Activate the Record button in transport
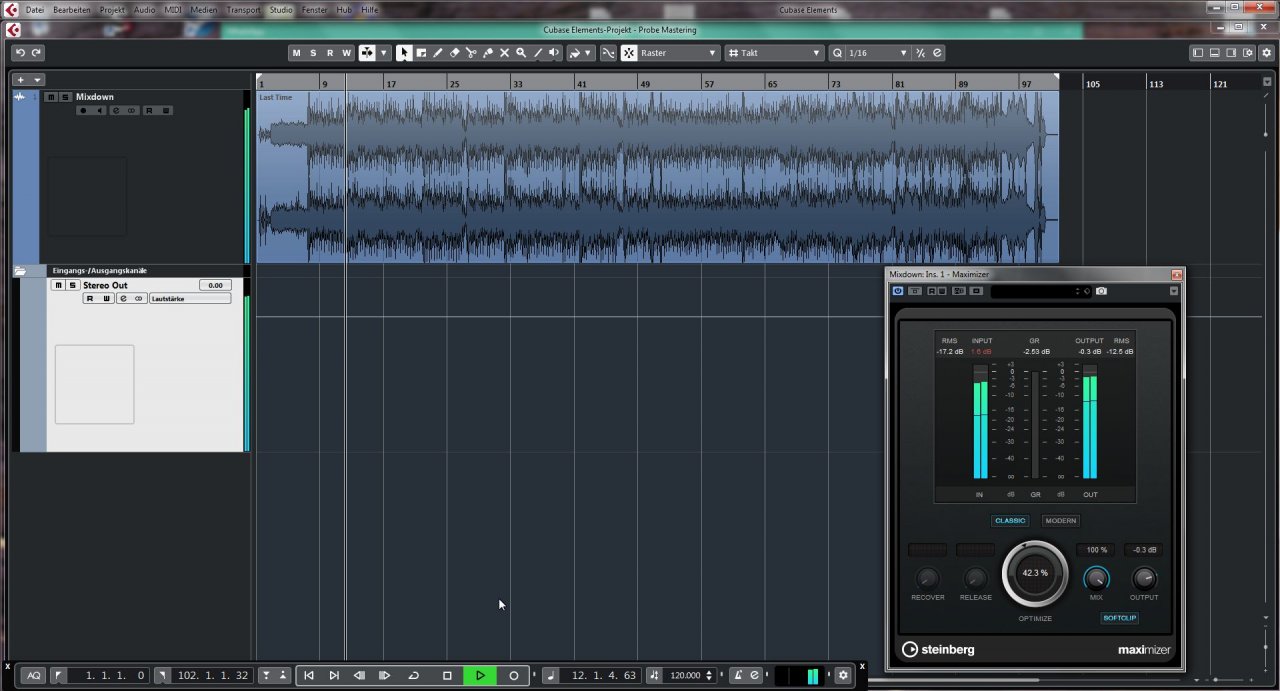 click(514, 676)
